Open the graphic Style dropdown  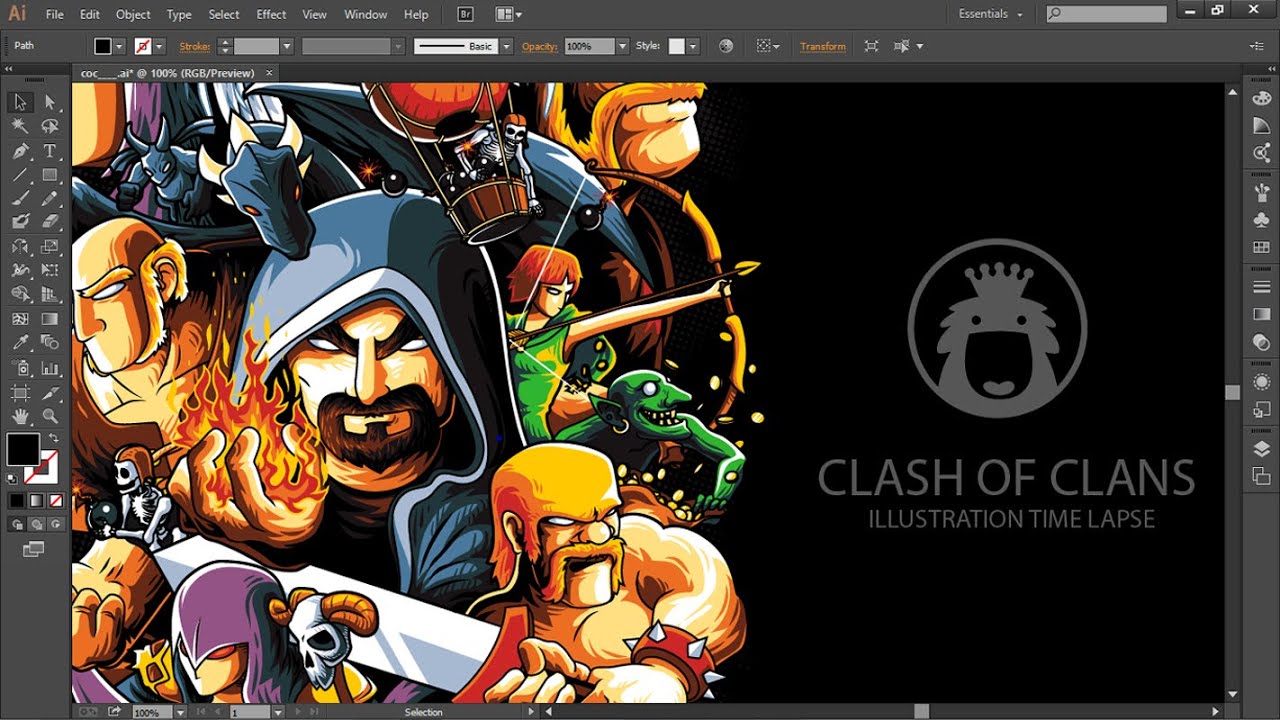[693, 46]
